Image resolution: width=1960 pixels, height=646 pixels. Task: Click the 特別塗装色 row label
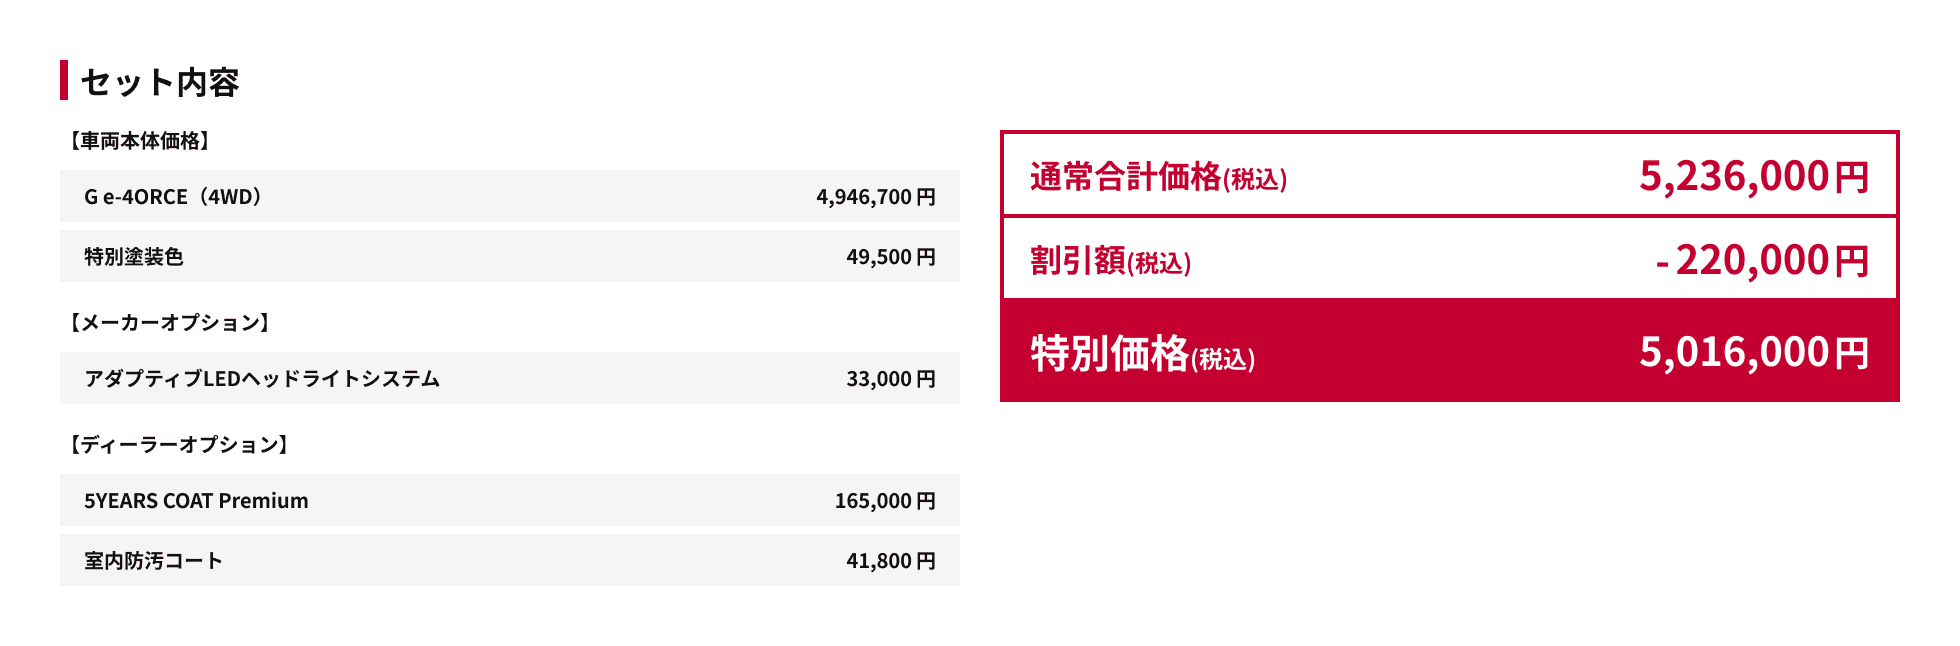tap(134, 257)
